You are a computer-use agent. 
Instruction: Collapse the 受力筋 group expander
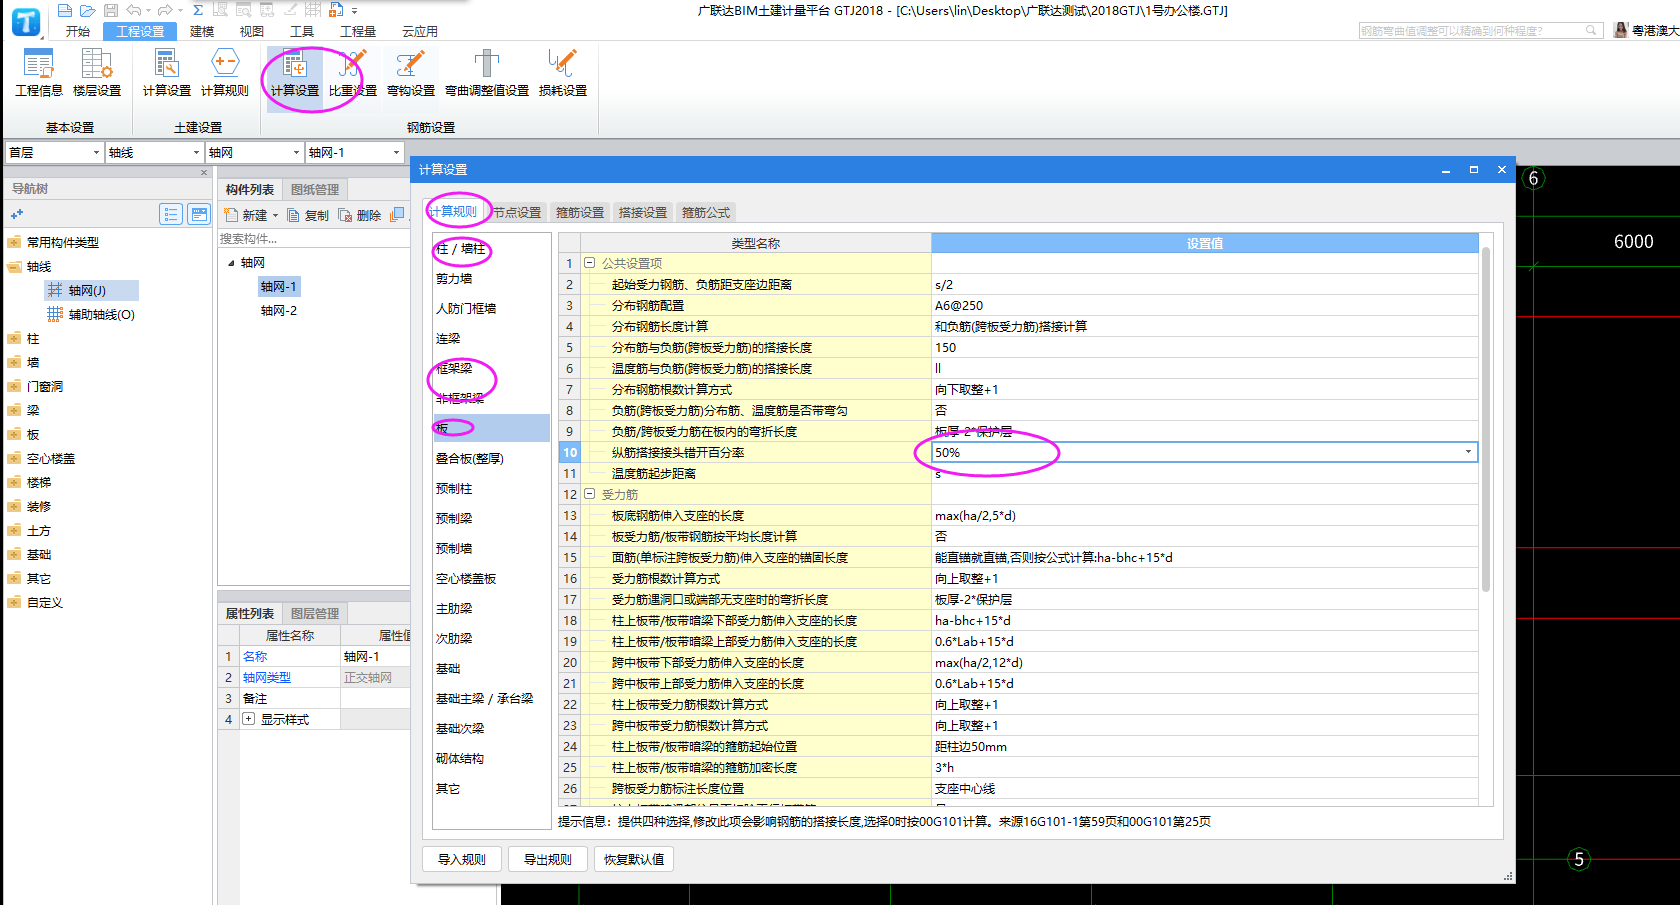click(x=590, y=494)
